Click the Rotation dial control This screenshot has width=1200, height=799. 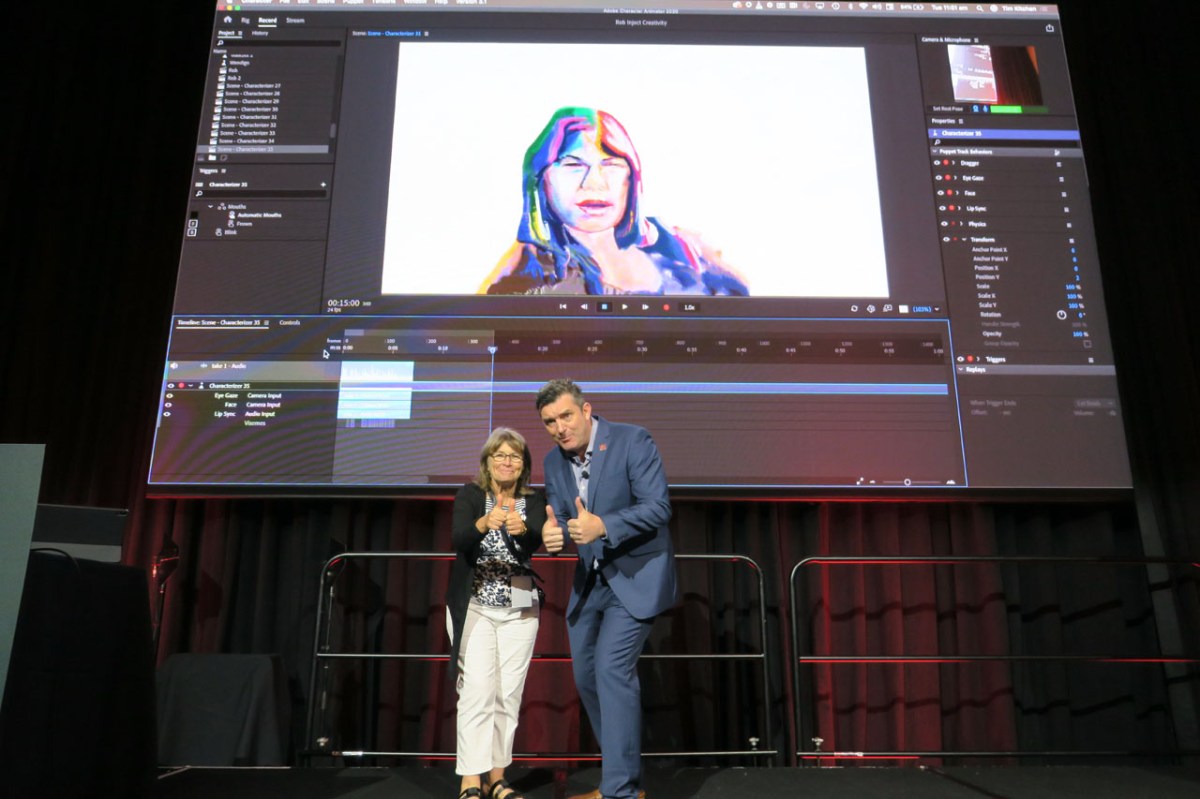(x=1061, y=315)
